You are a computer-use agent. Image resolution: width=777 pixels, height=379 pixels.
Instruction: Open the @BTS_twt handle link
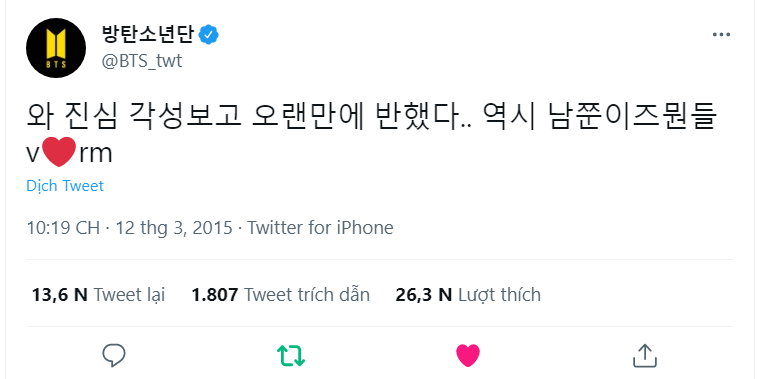(142, 61)
